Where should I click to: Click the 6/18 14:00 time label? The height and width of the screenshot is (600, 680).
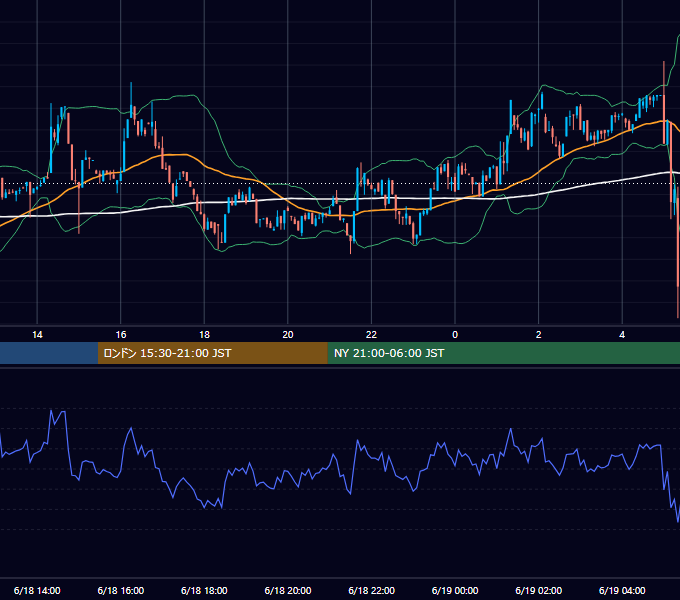37,590
